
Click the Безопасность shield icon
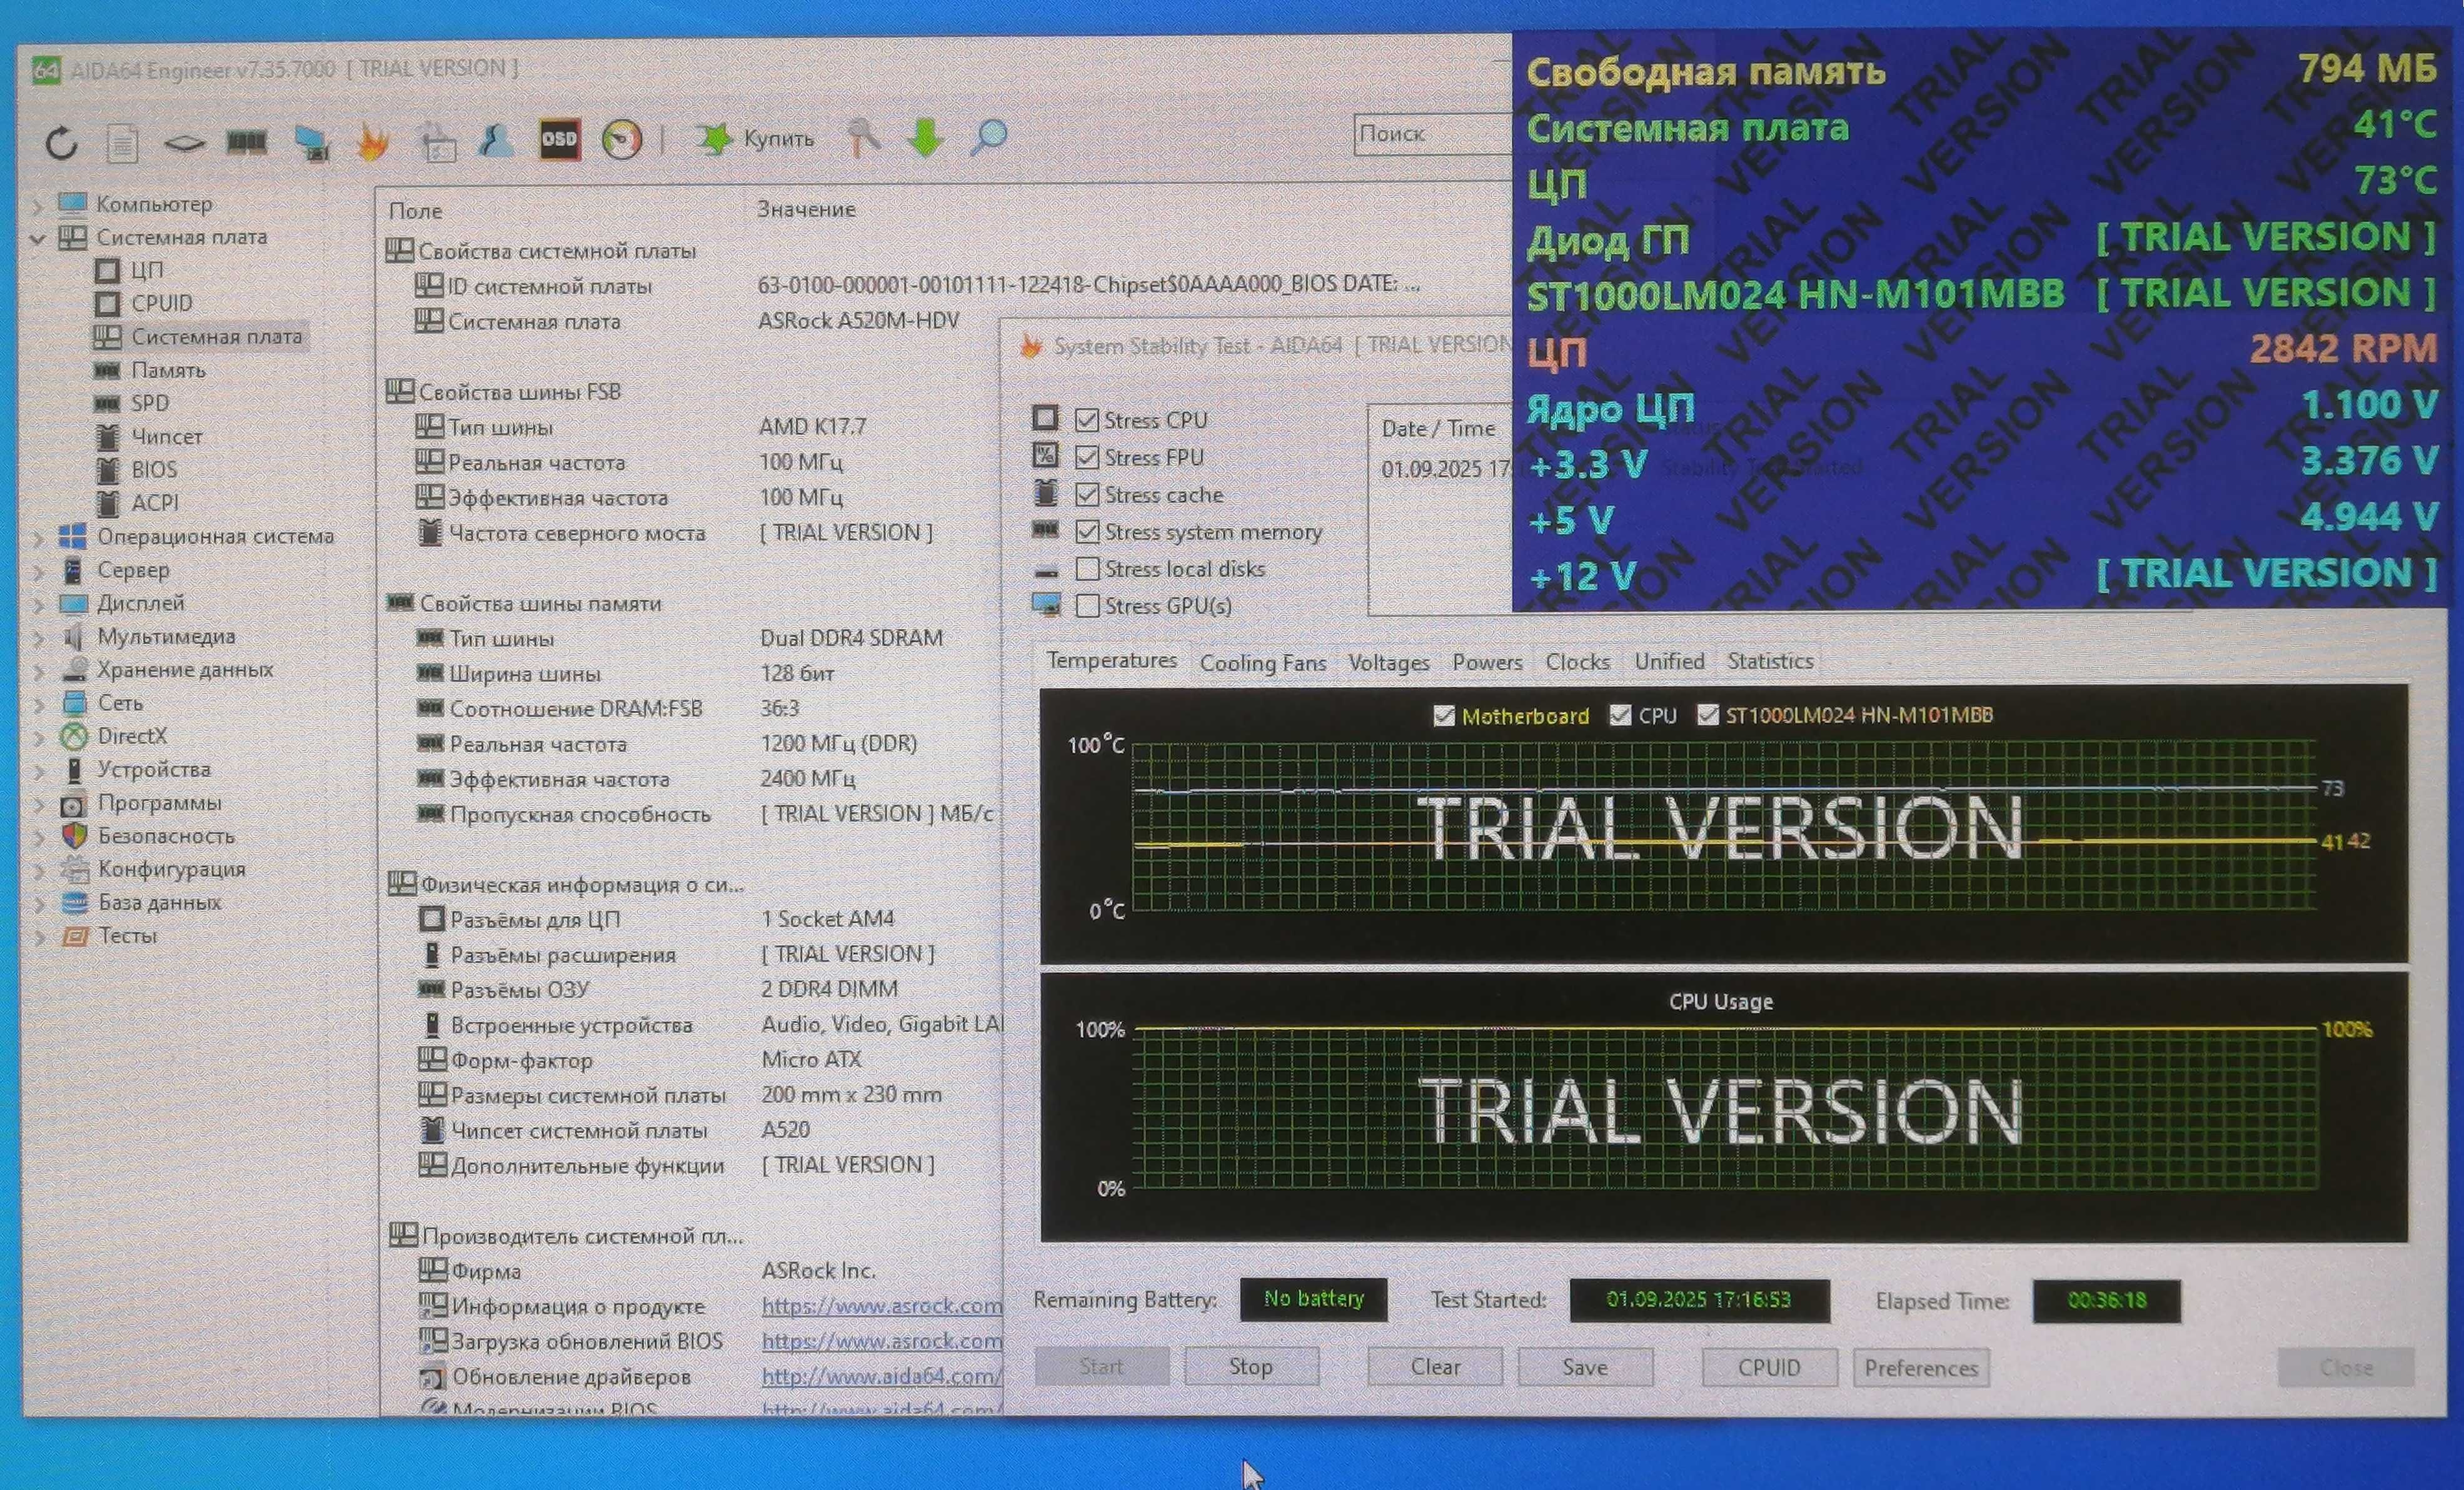pos(75,836)
